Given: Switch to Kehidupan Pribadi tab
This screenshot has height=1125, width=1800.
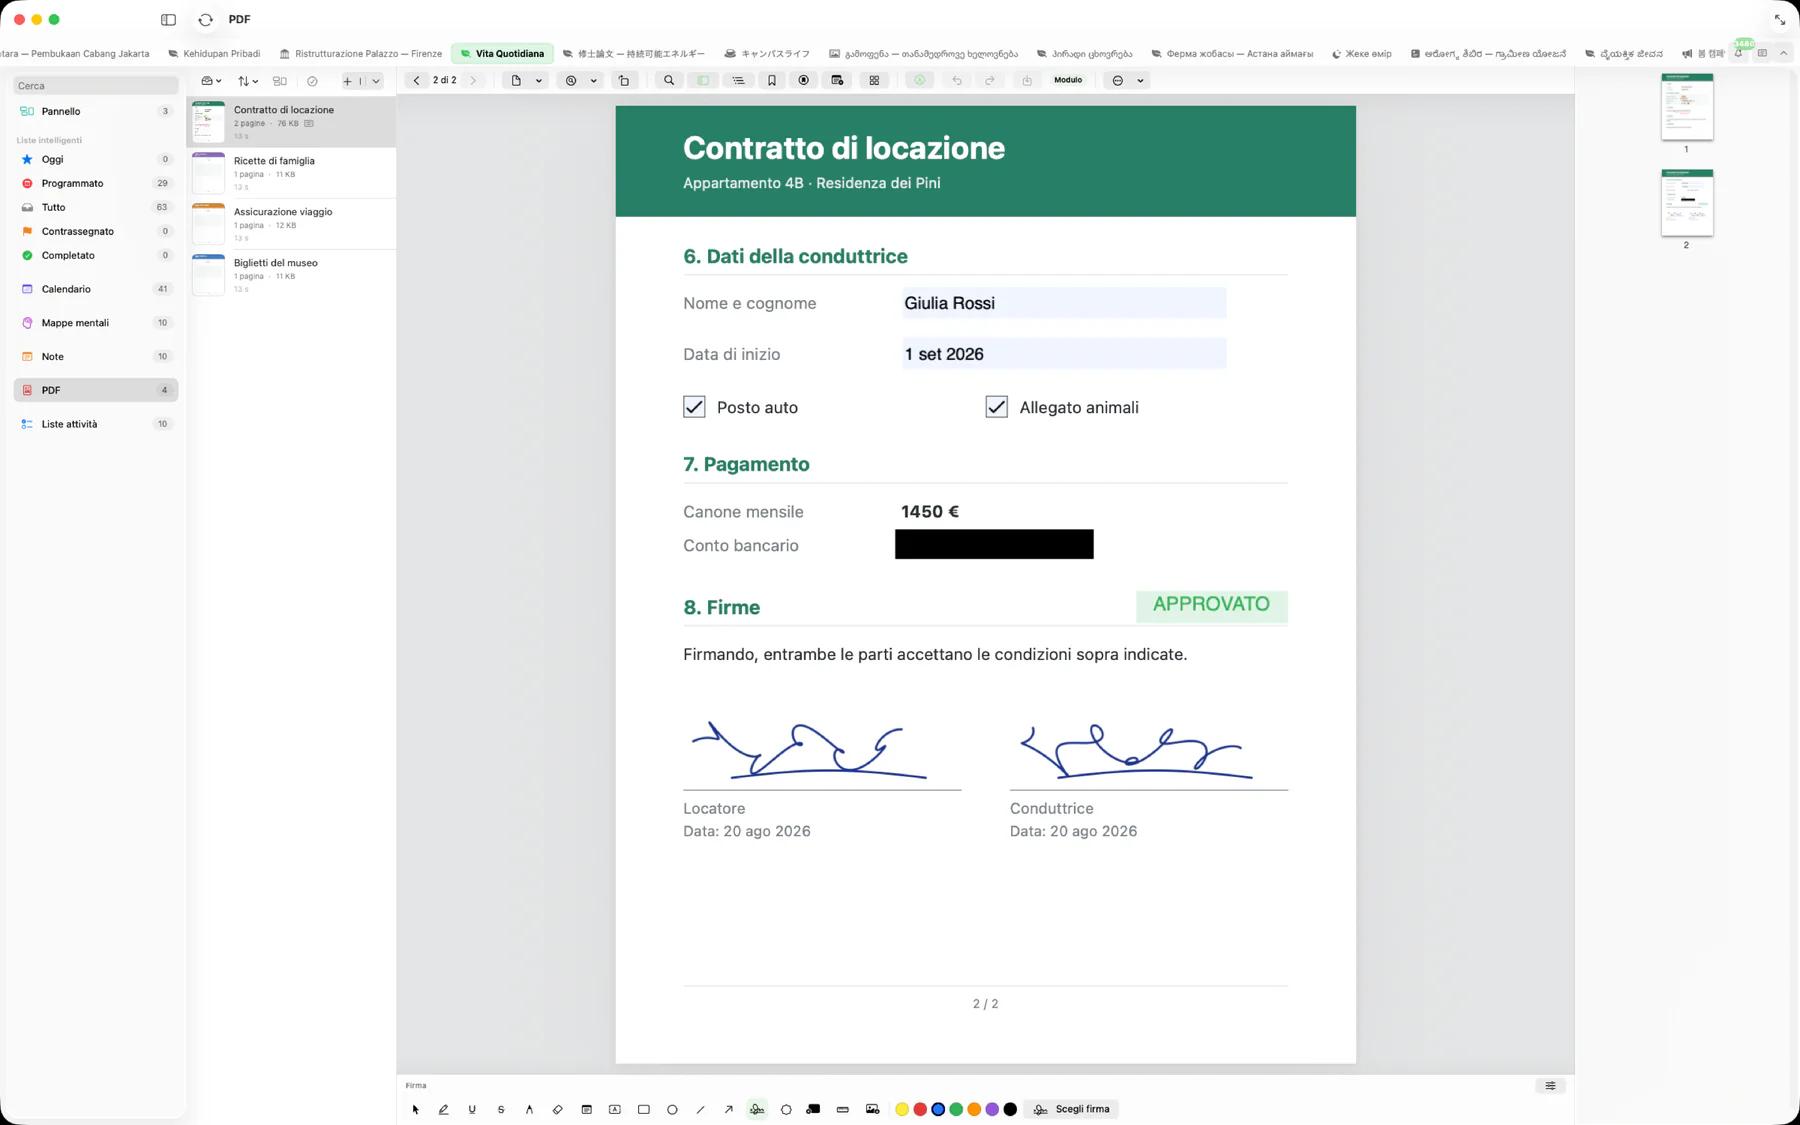Looking at the screenshot, I should point(214,54).
